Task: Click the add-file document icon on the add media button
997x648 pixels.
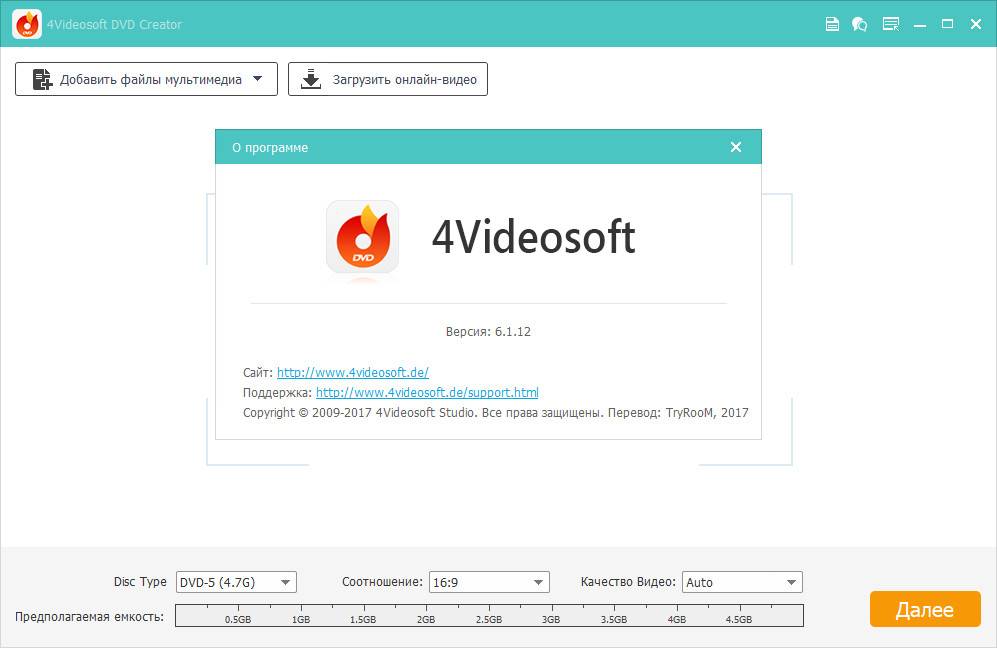Action: click(42, 79)
